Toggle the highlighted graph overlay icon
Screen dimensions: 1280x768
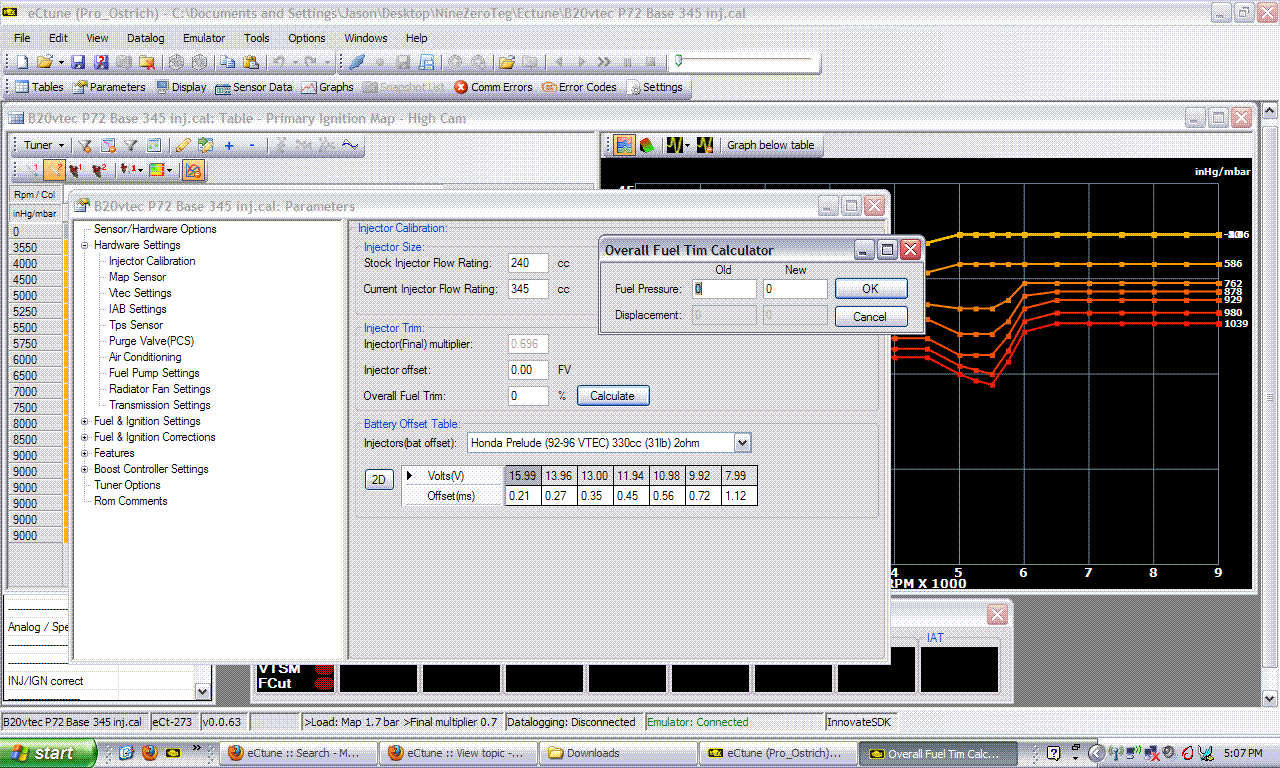click(x=194, y=170)
